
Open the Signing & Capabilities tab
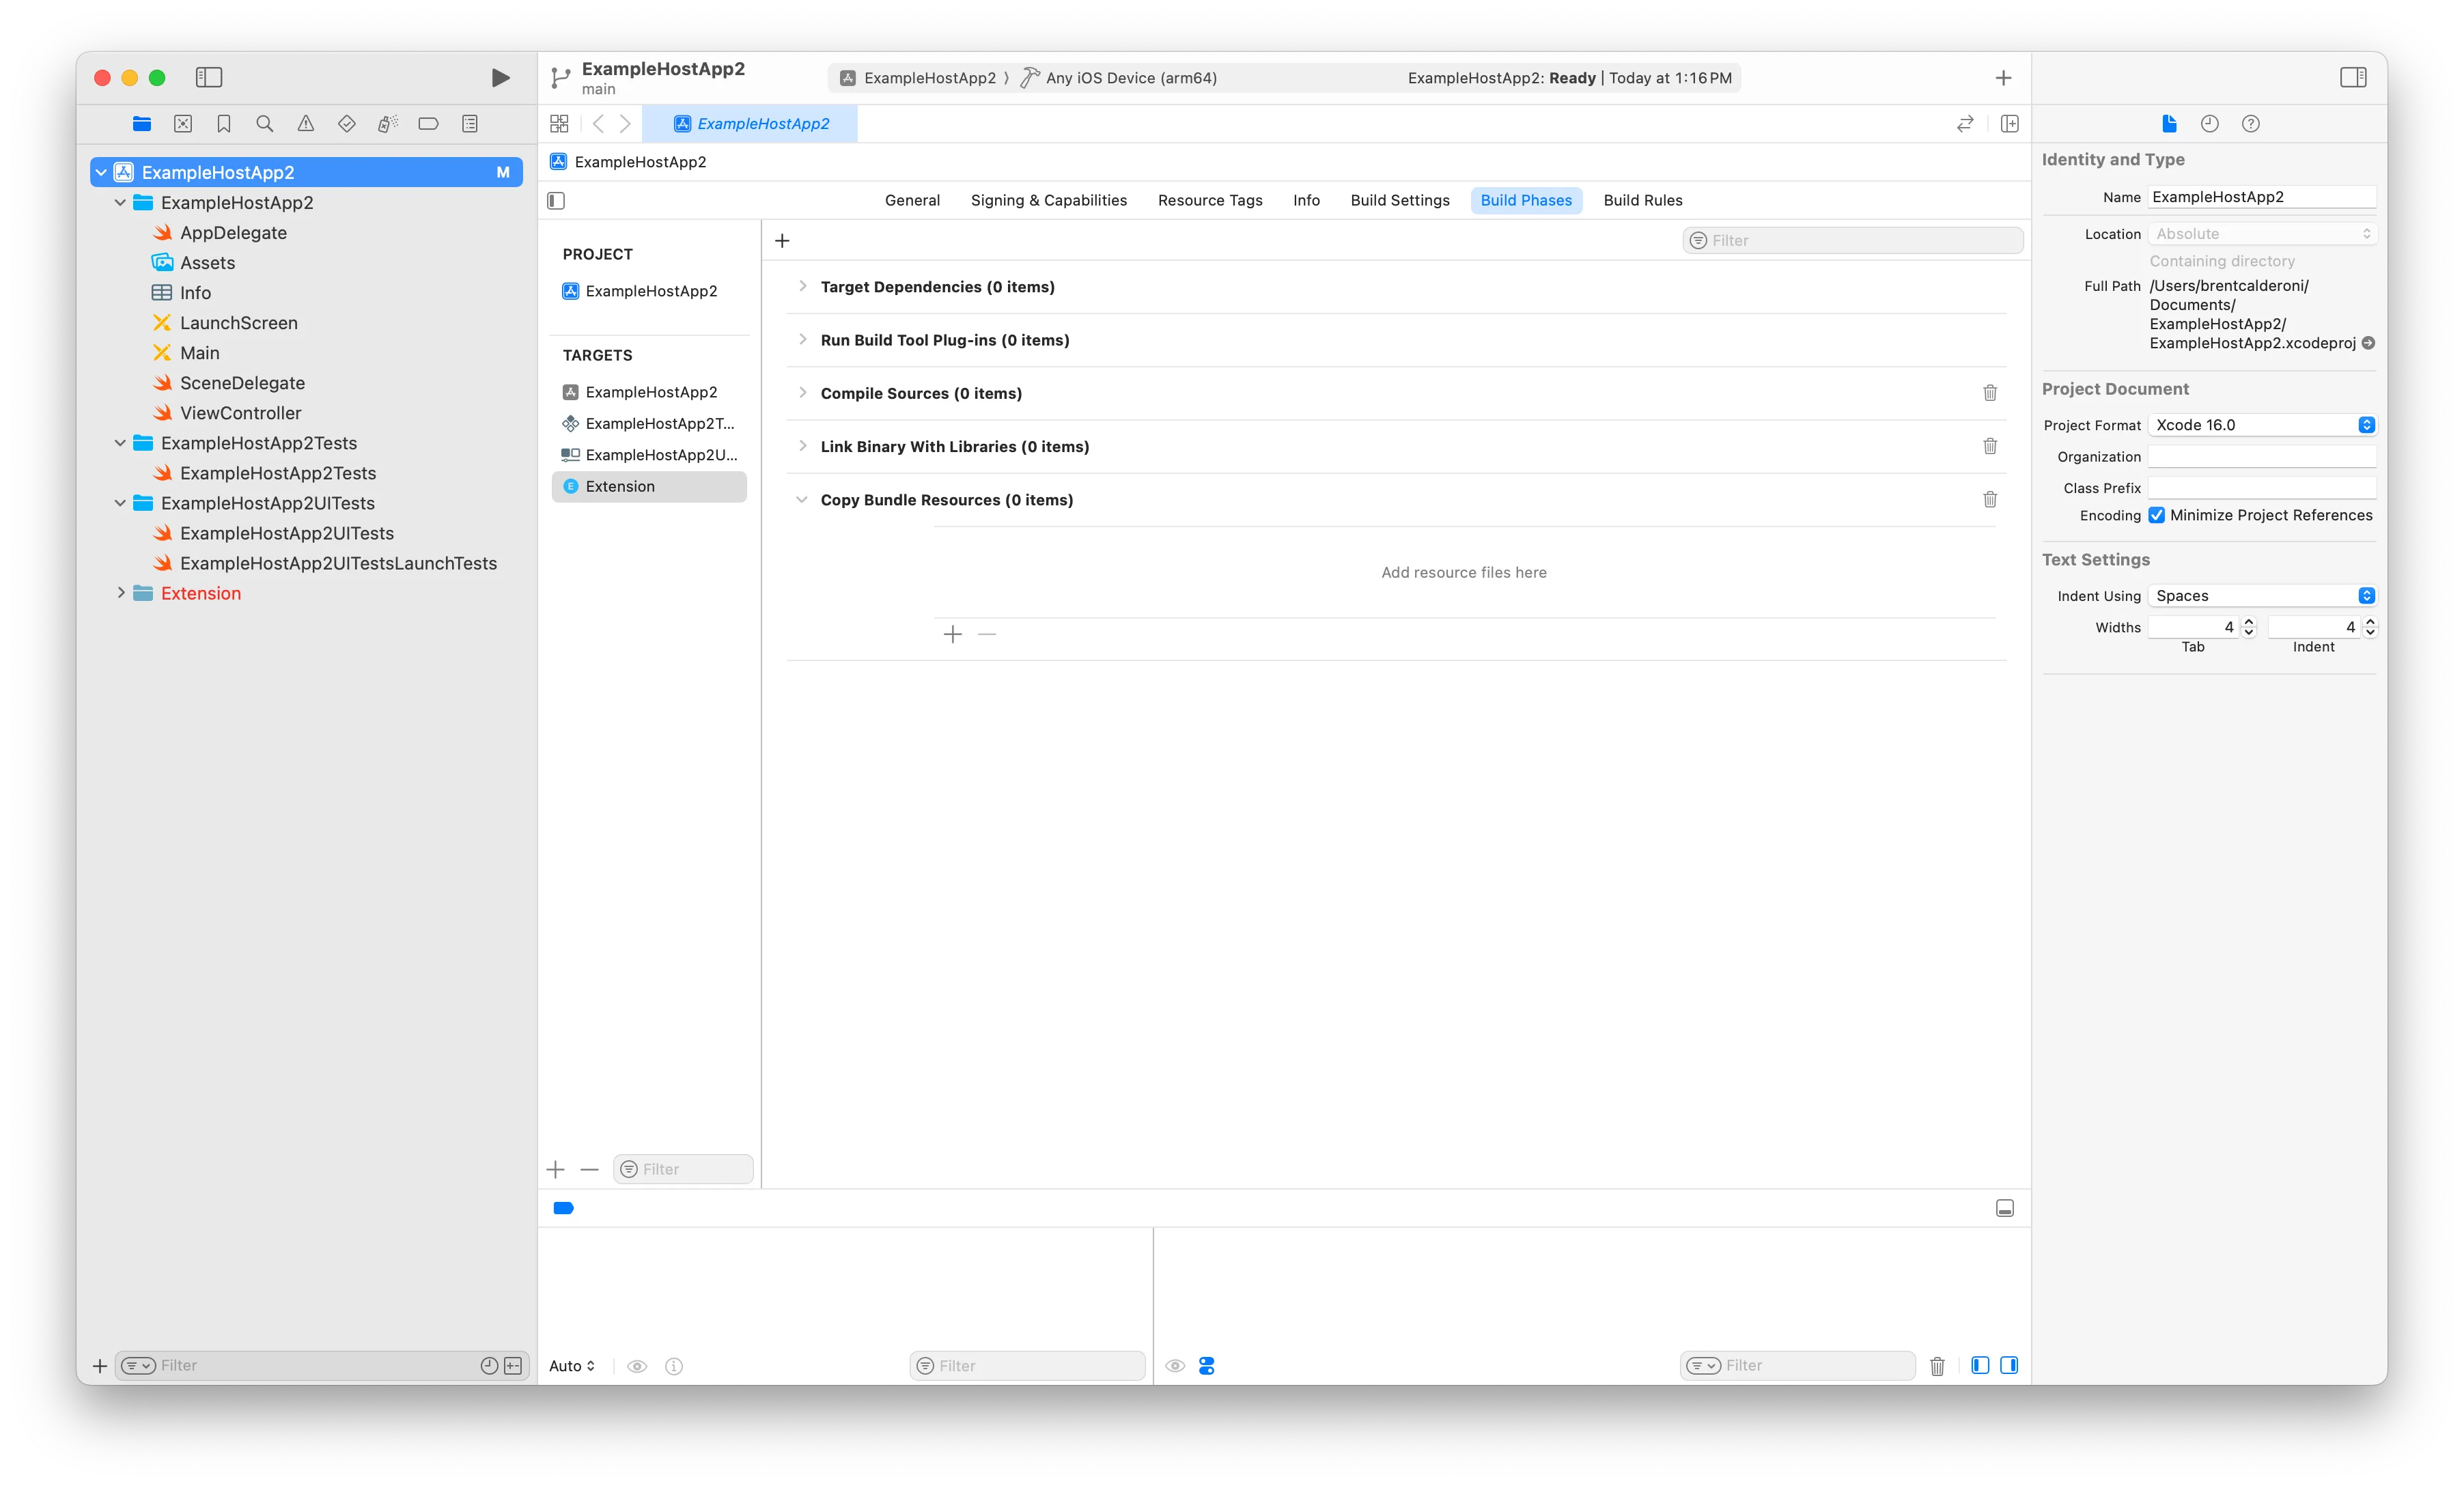tap(1048, 200)
